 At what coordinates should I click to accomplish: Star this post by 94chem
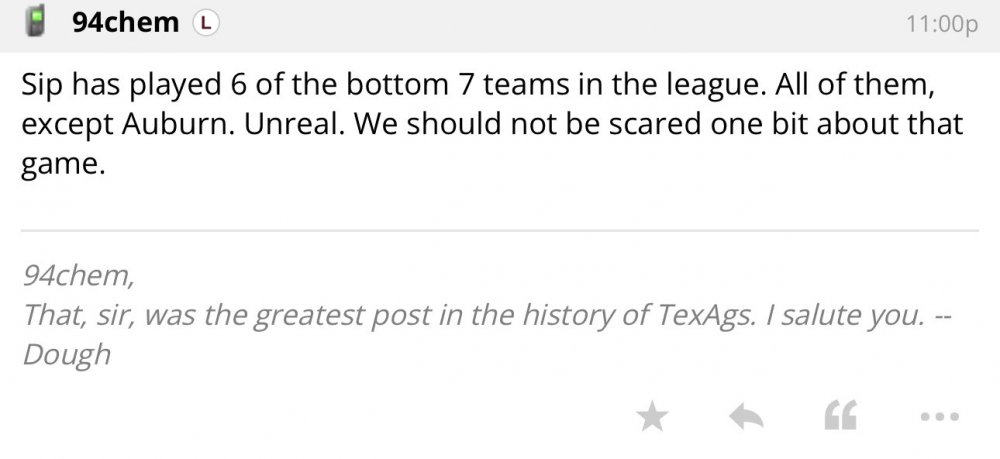click(x=652, y=416)
